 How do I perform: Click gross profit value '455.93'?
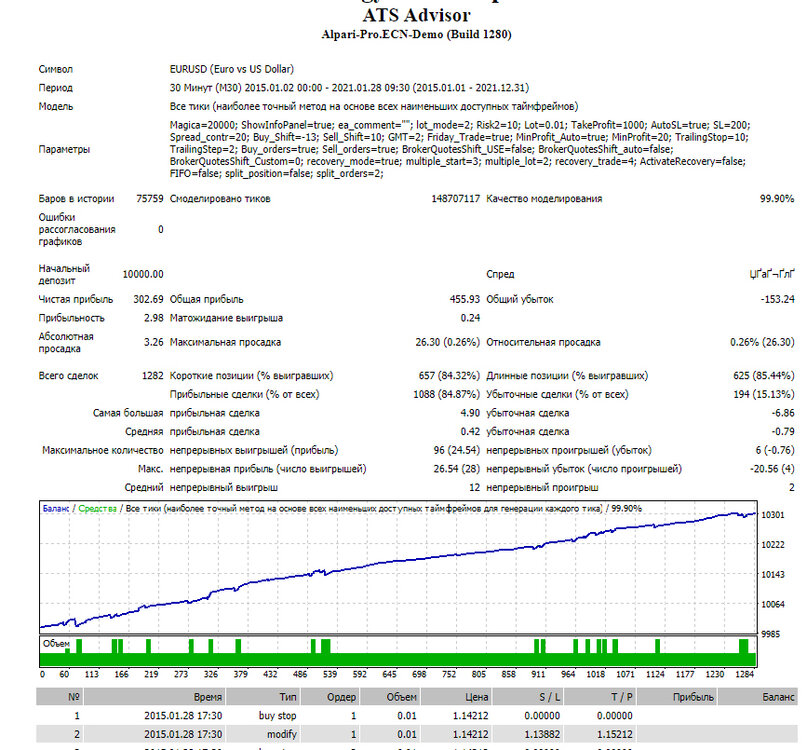(465, 299)
